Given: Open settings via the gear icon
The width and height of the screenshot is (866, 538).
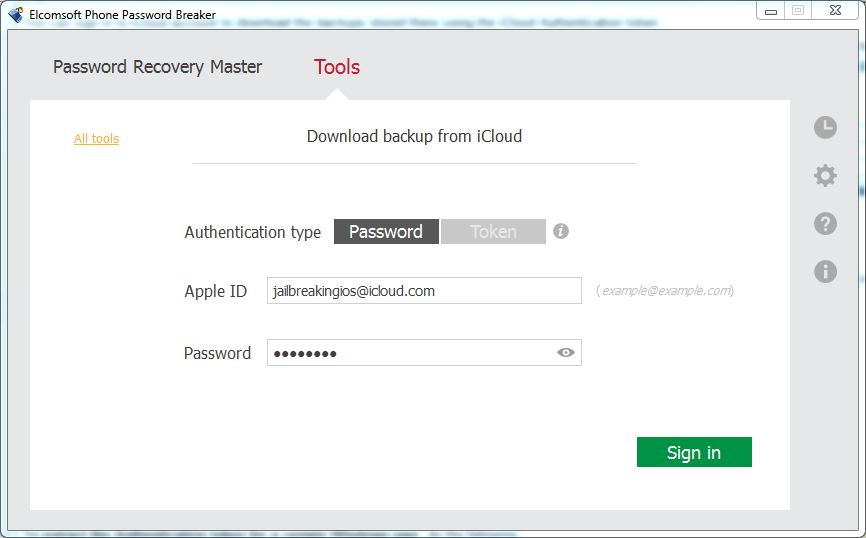Looking at the screenshot, I should click(825, 176).
